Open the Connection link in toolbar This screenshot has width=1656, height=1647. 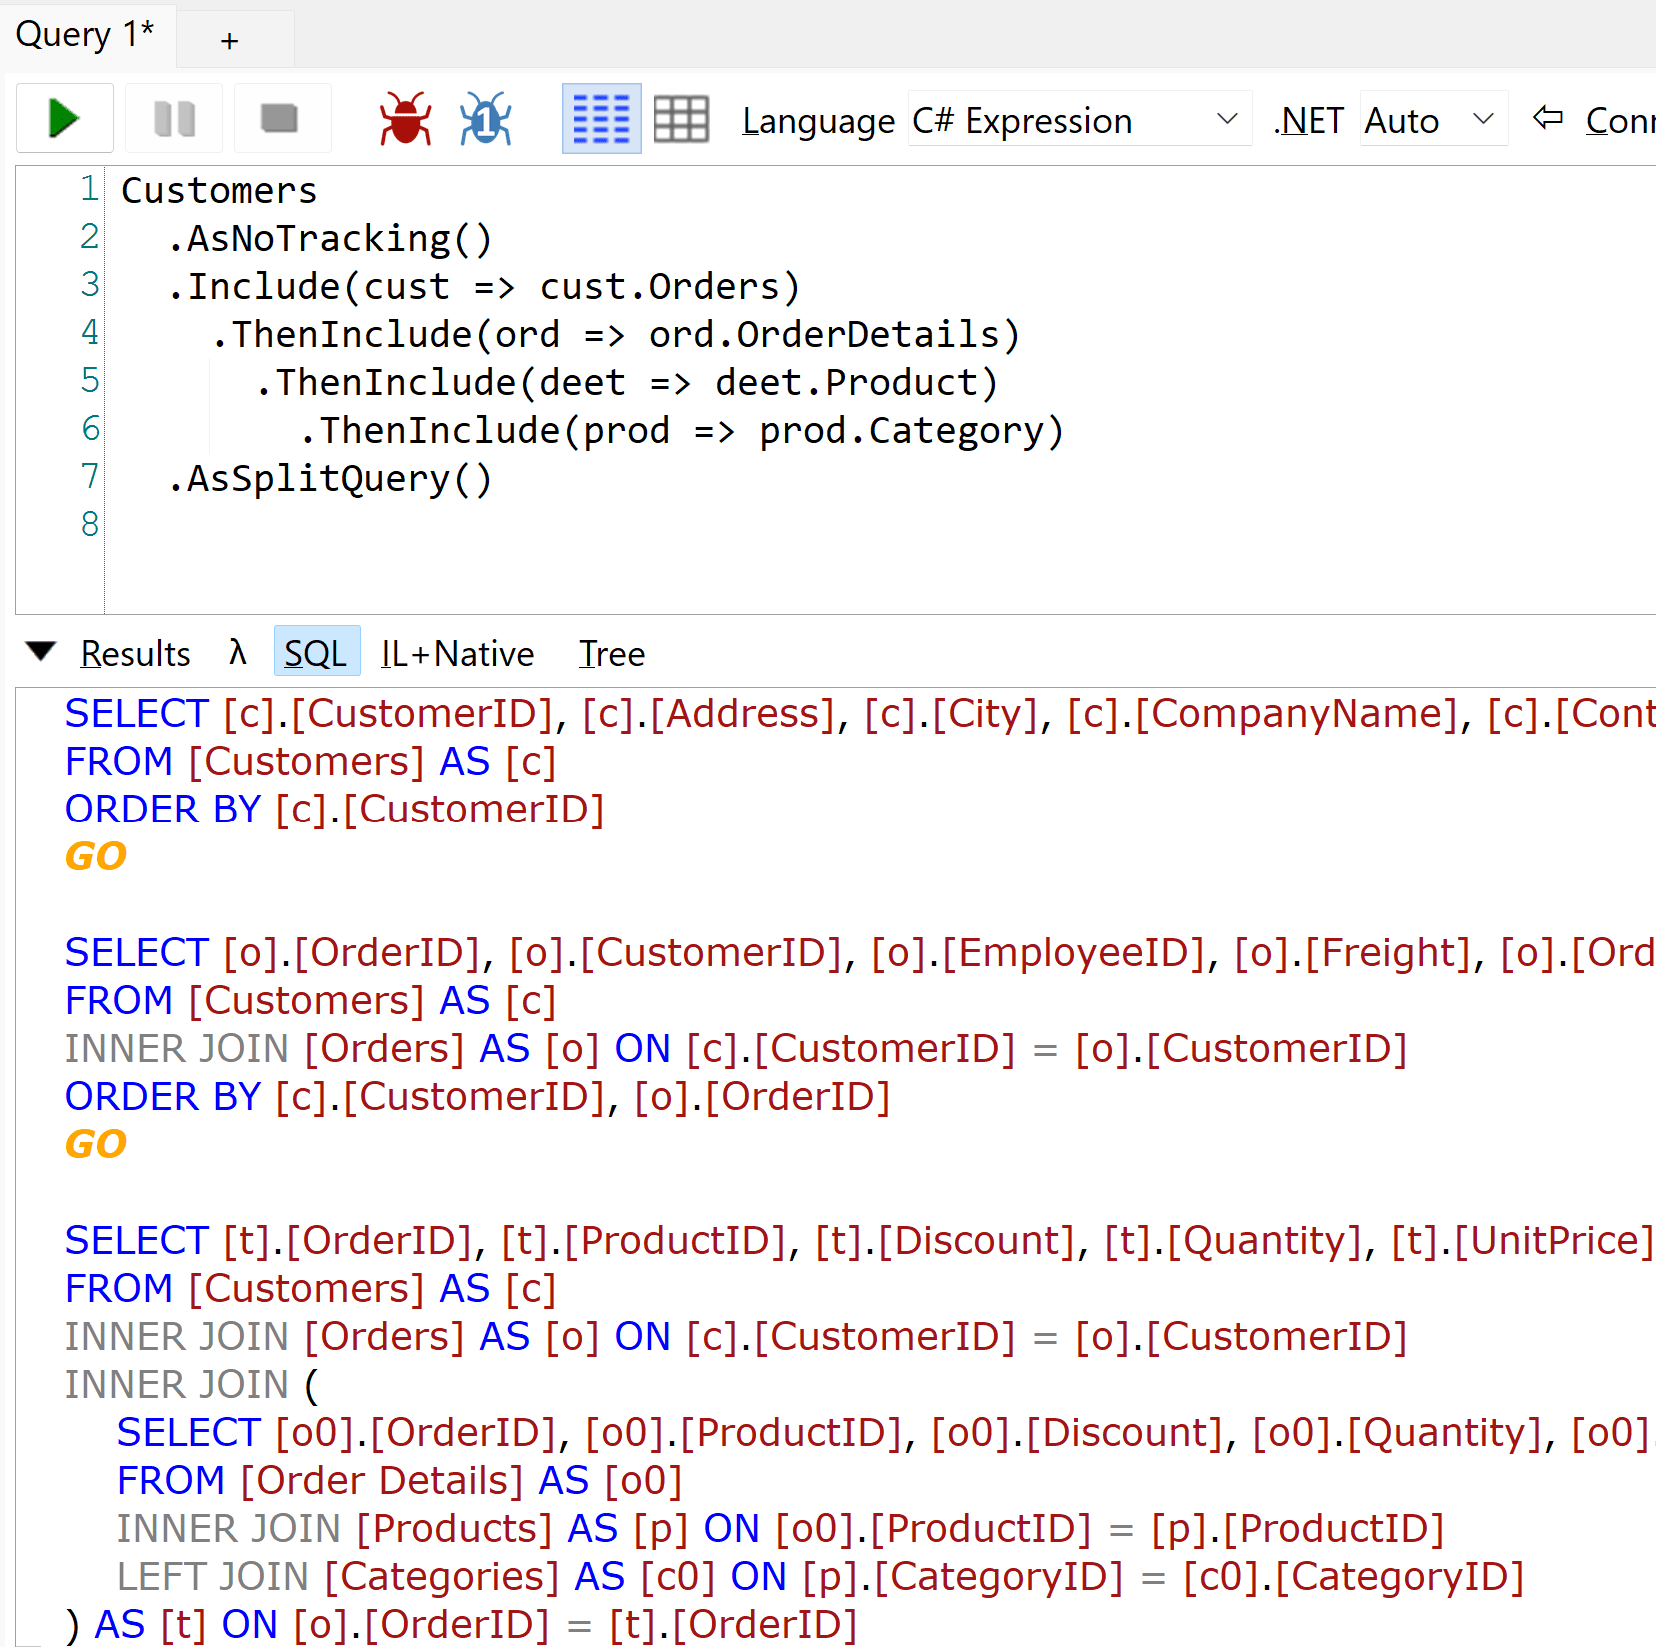(x=1620, y=121)
